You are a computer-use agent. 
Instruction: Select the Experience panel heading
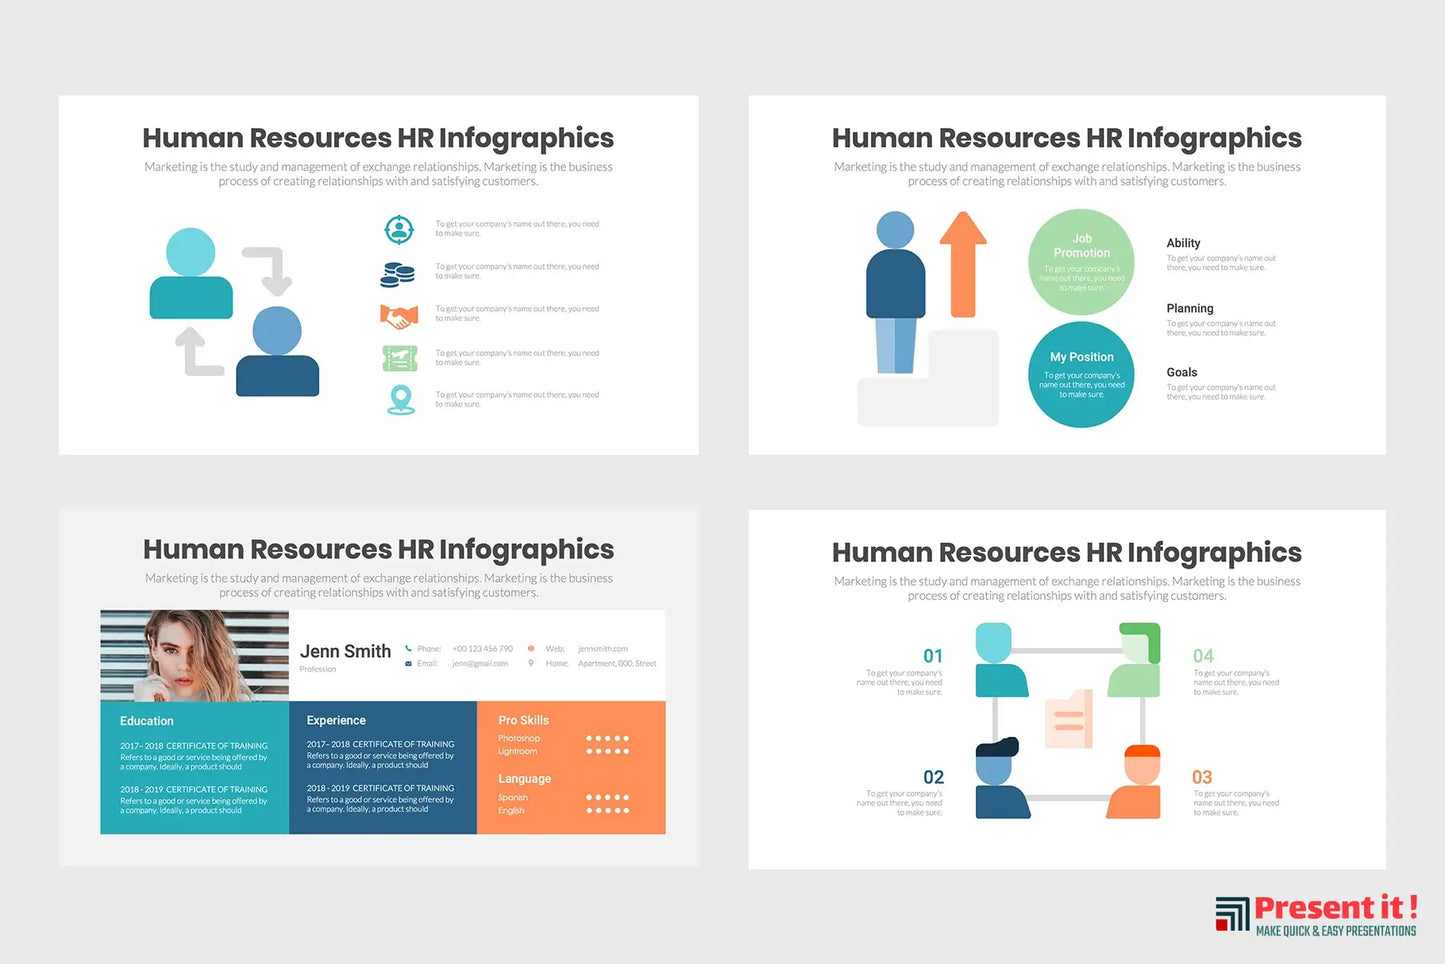tap(336, 720)
